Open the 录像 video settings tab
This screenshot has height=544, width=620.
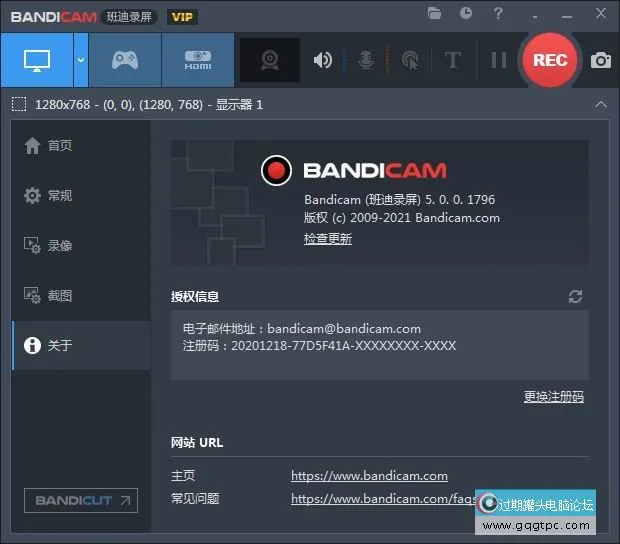coord(81,246)
